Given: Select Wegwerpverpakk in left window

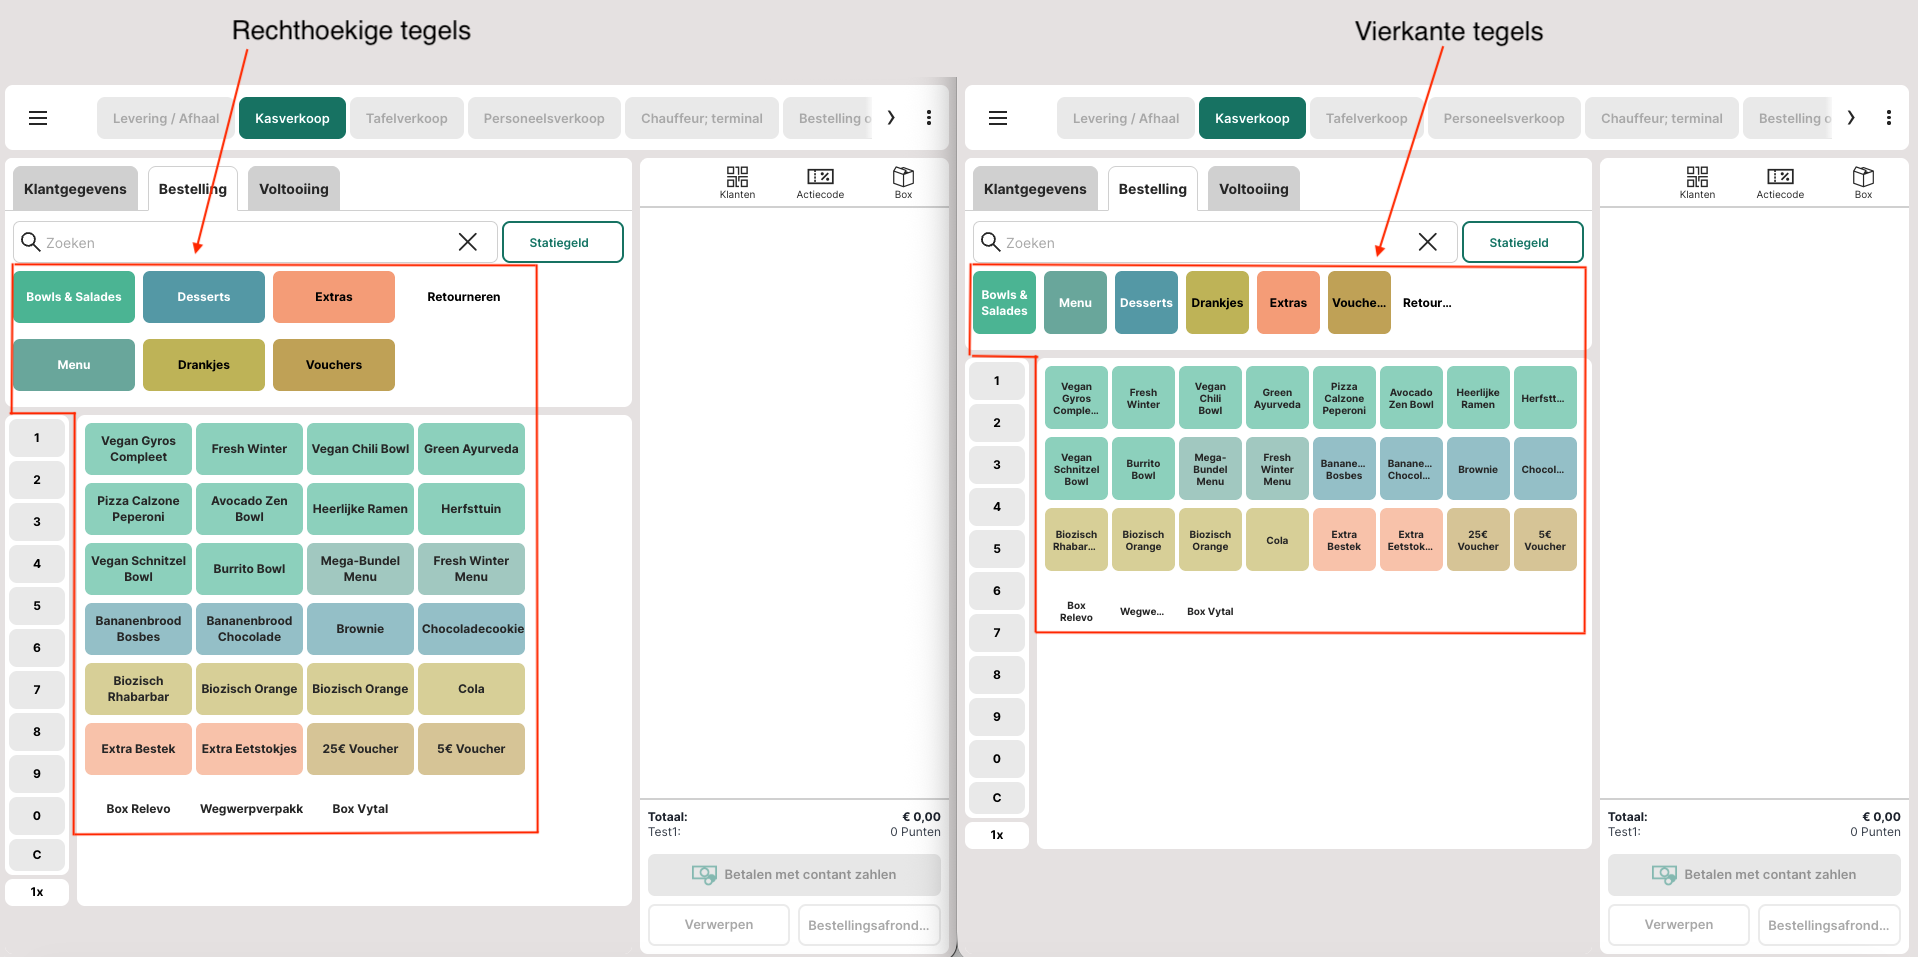Looking at the screenshot, I should click(251, 809).
